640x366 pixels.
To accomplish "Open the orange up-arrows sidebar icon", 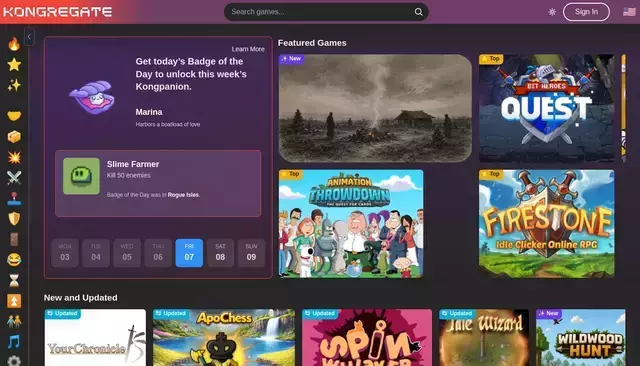I will (x=14, y=301).
